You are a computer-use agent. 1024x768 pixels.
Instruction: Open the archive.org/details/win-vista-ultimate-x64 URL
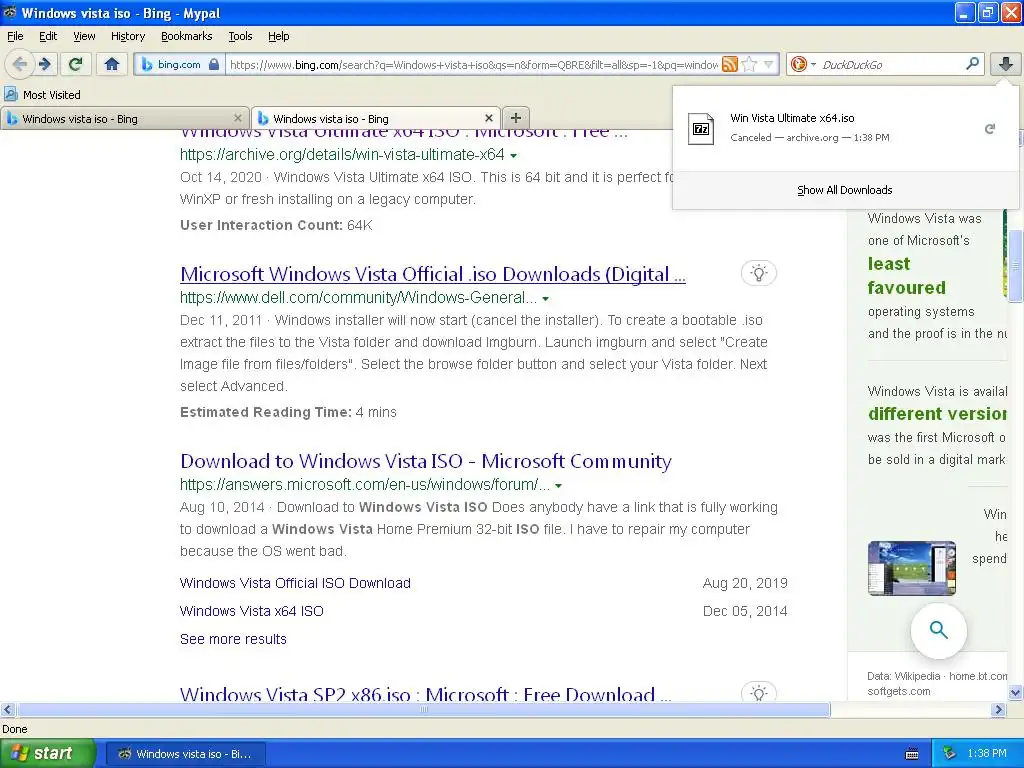[342, 155]
